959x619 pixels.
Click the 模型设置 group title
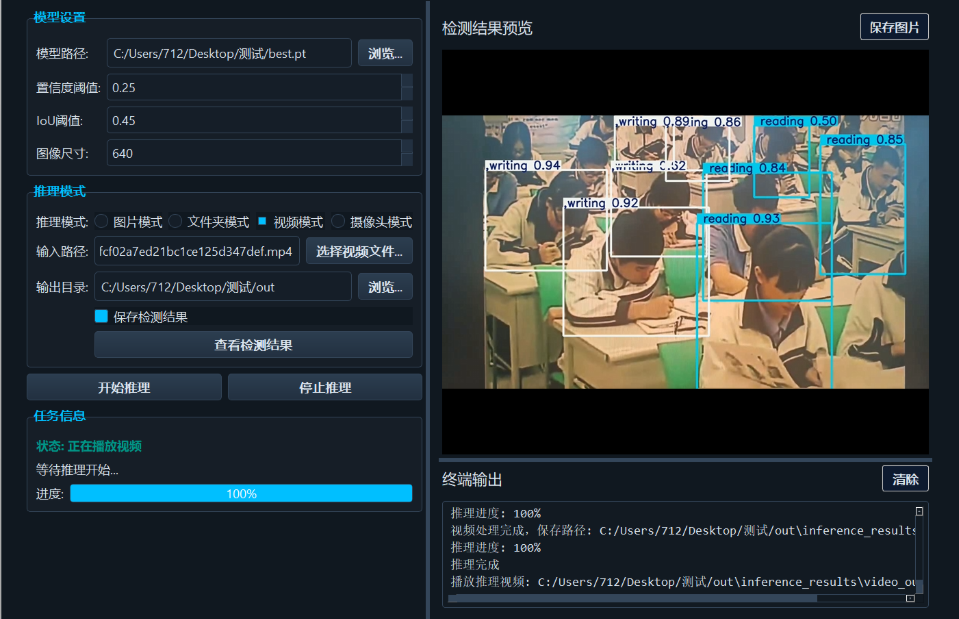click(x=59, y=17)
